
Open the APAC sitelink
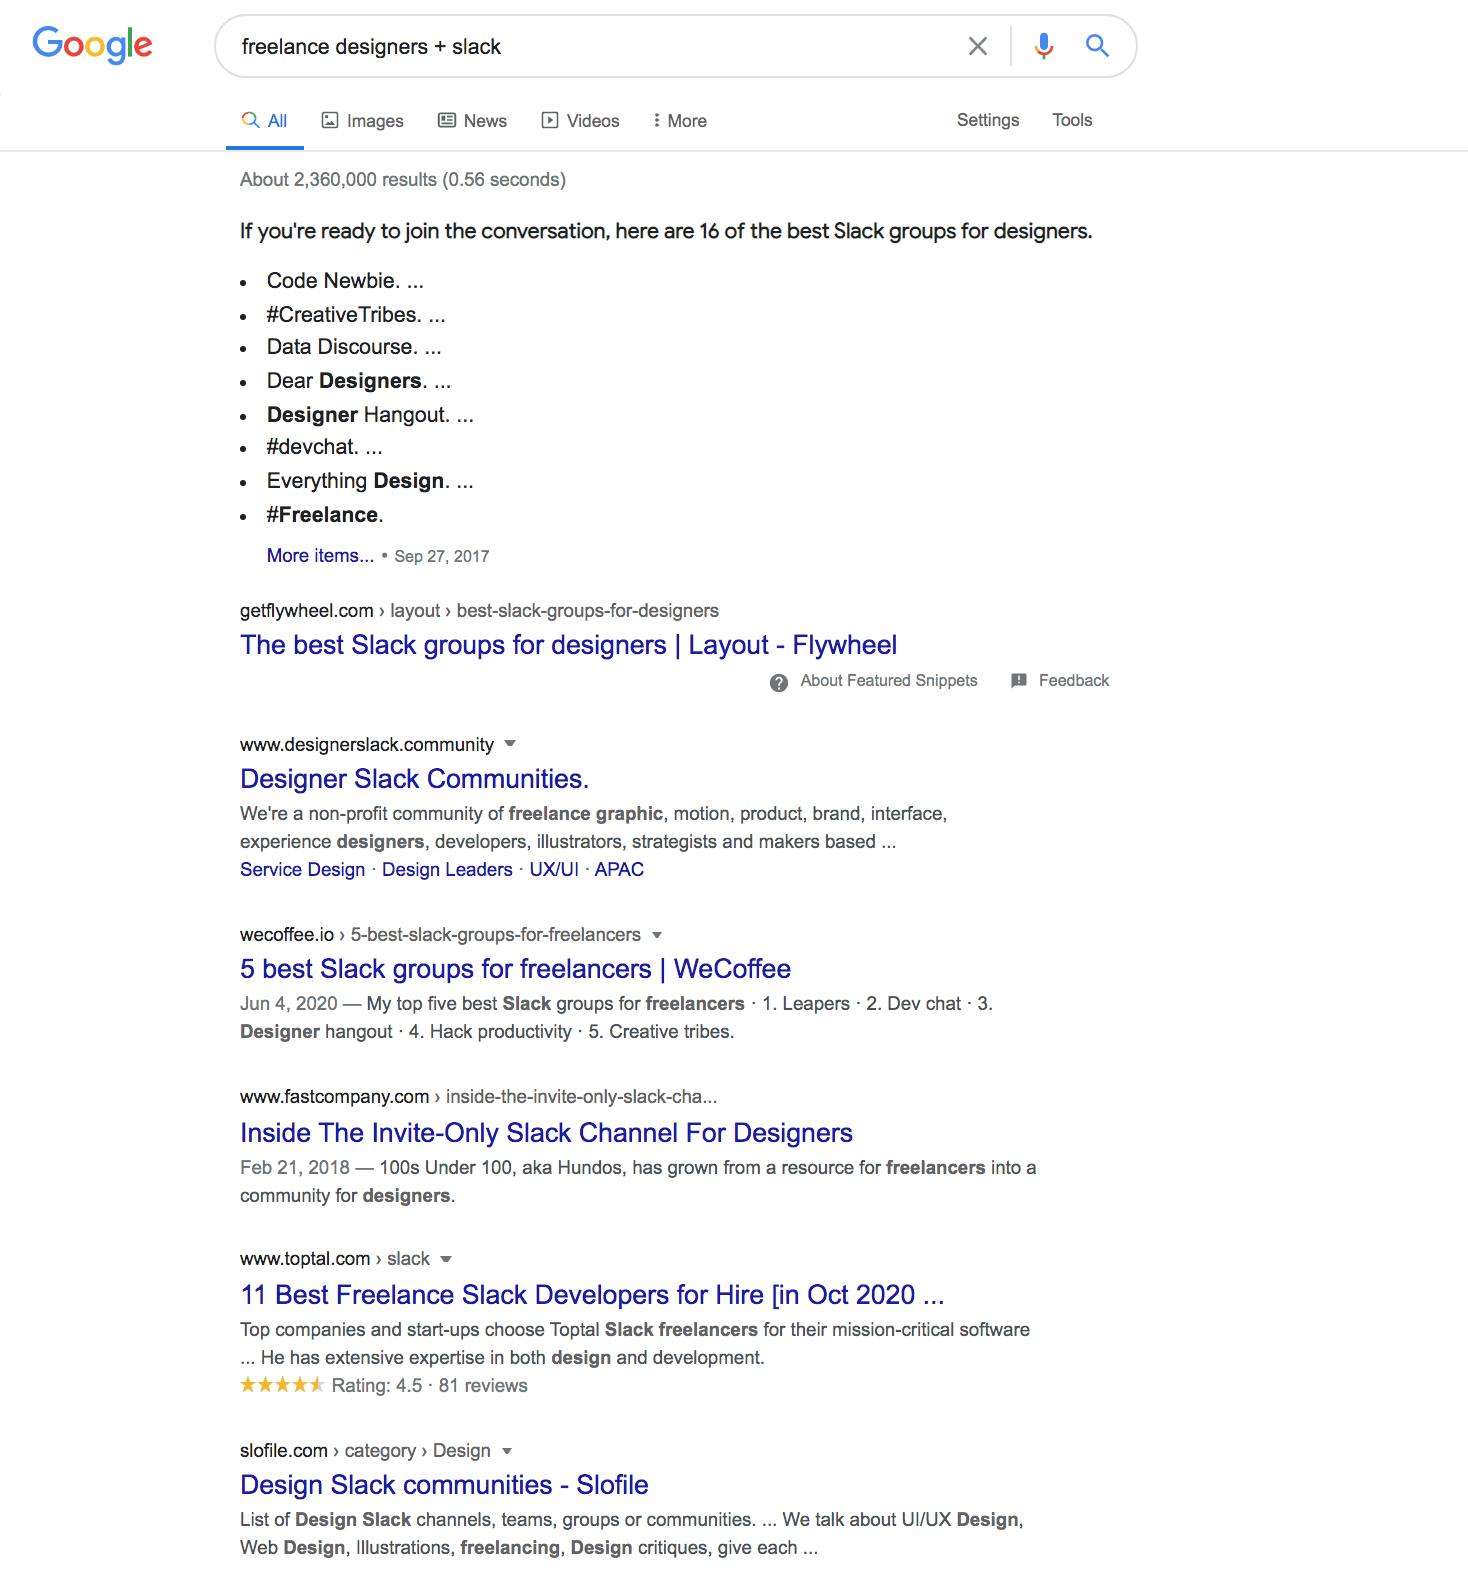(x=619, y=870)
